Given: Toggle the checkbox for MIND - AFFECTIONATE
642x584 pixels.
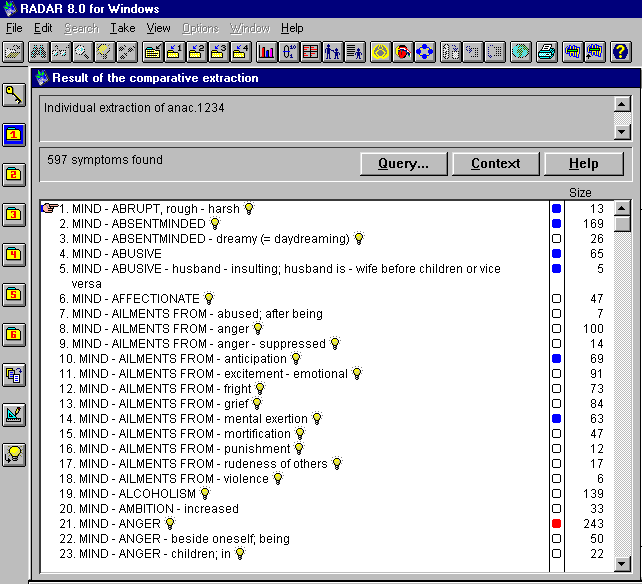Looking at the screenshot, I should tap(557, 299).
